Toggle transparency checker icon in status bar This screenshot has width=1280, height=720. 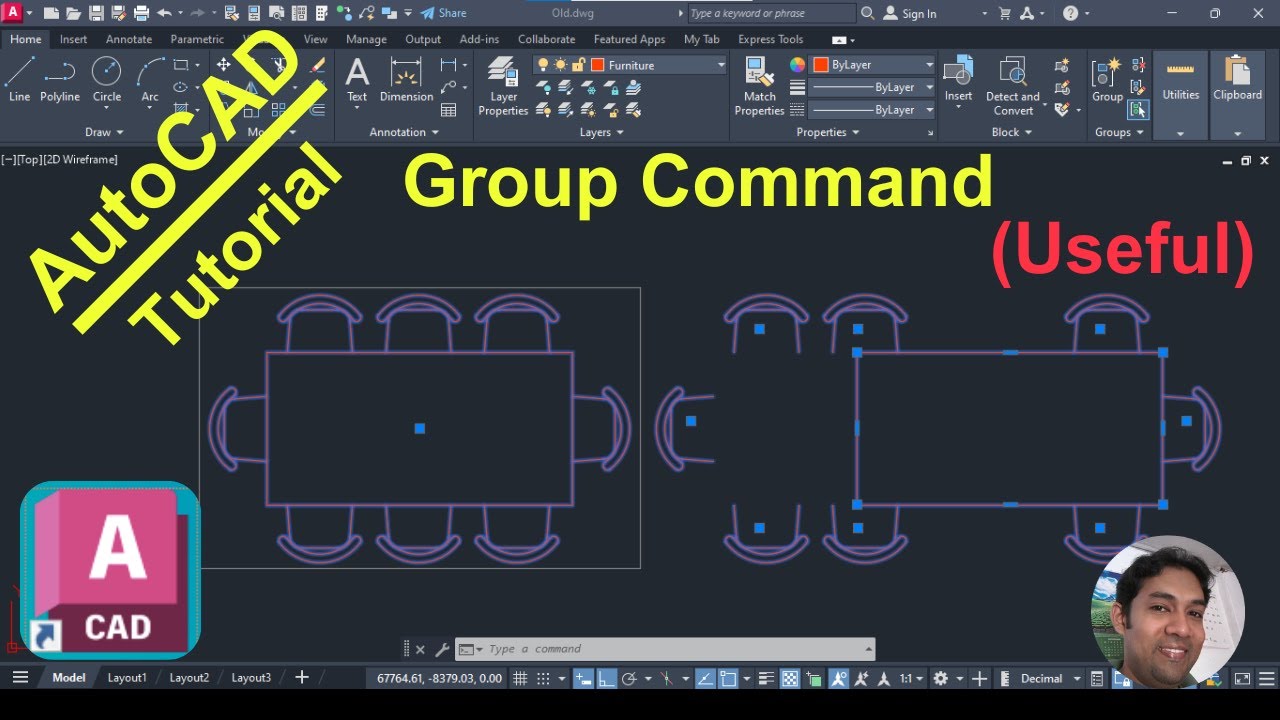click(x=790, y=678)
